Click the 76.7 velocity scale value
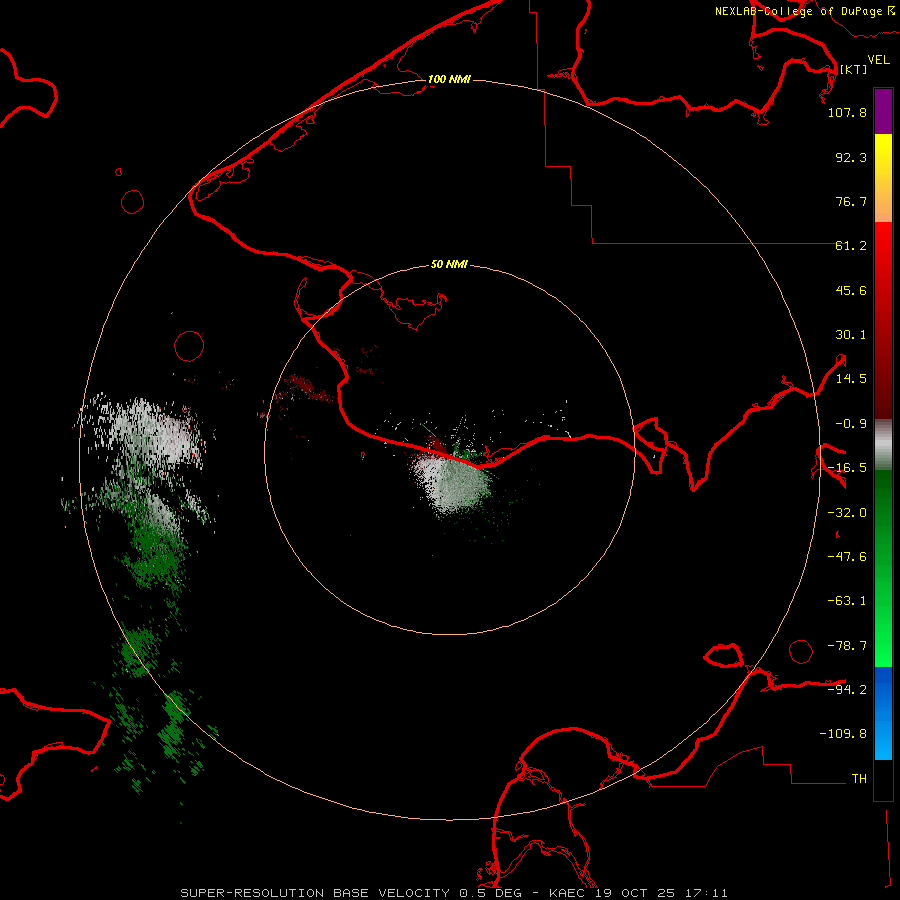 pos(851,201)
